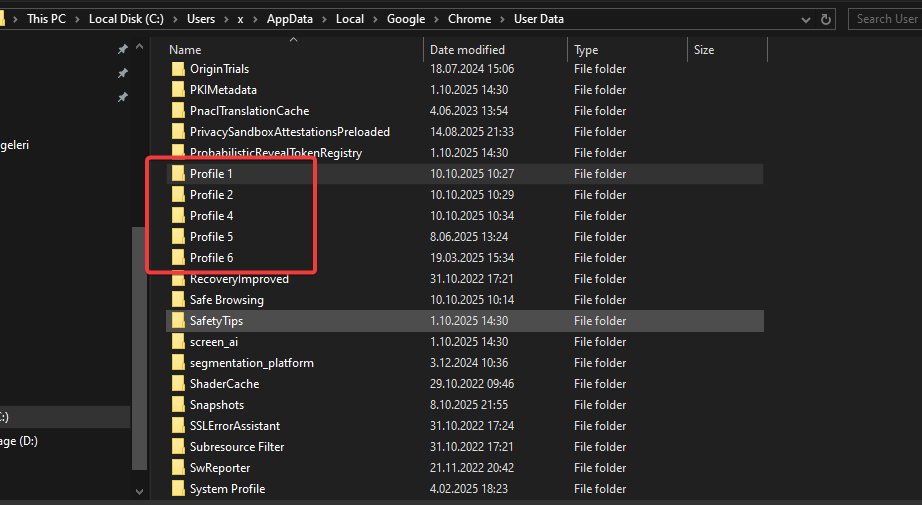Sort by the Type column header
The height and width of the screenshot is (505, 922).
tap(586, 50)
